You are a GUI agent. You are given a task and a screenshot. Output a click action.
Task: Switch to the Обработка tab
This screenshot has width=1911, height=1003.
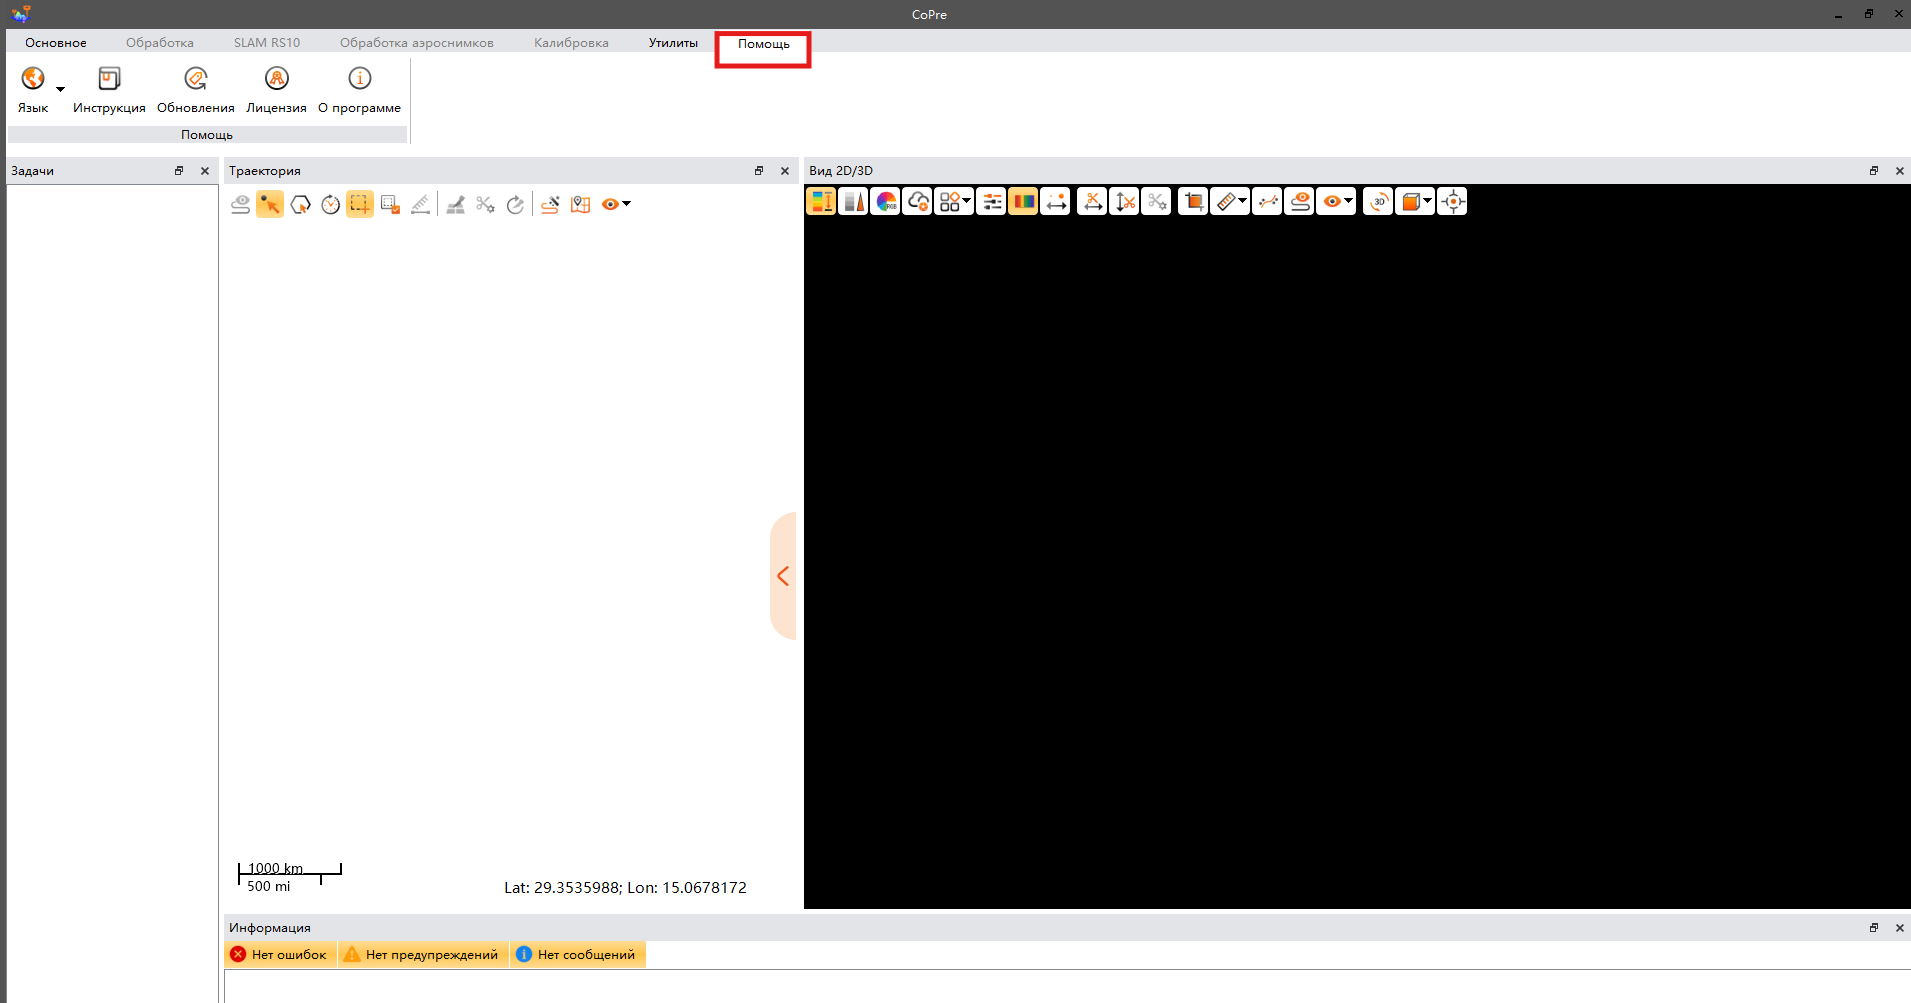160,43
